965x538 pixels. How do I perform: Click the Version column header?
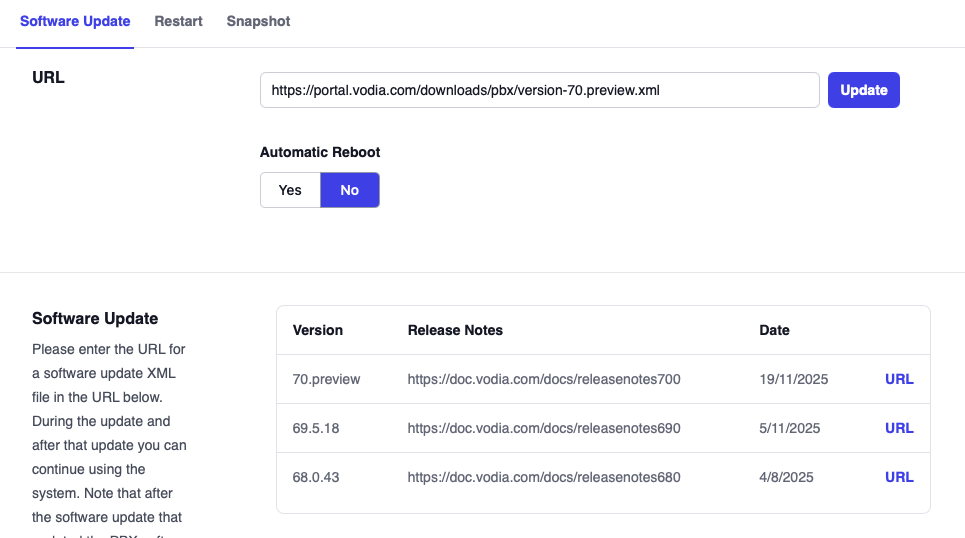pos(317,330)
